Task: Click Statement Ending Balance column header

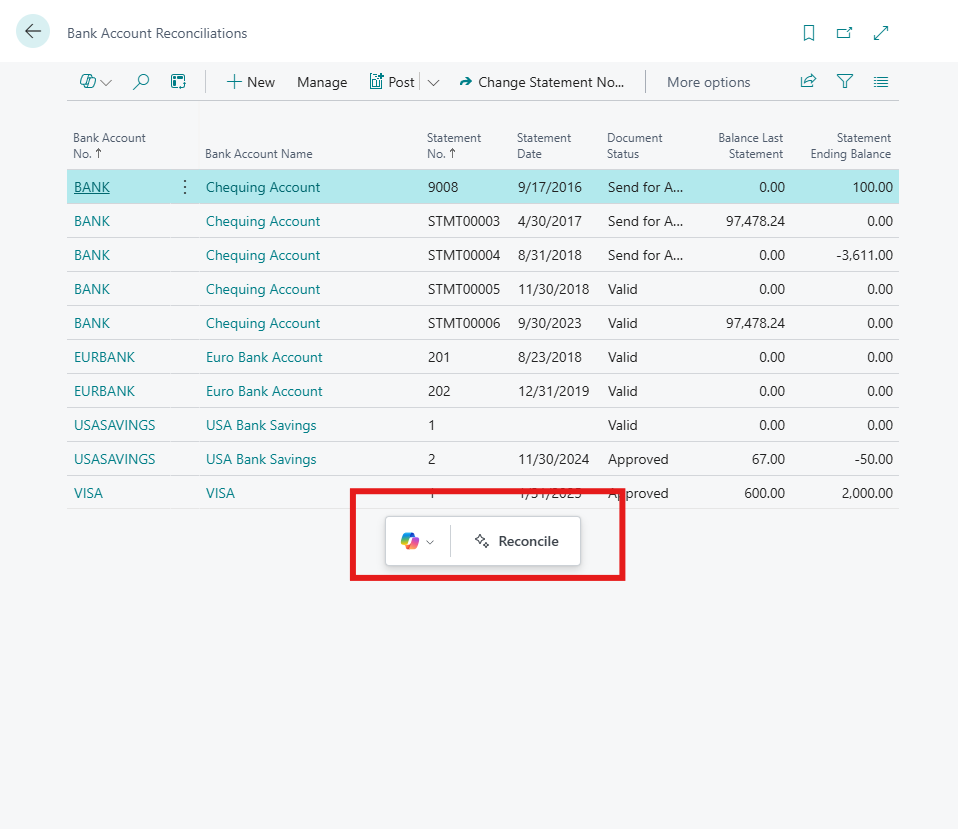Action: [850, 145]
